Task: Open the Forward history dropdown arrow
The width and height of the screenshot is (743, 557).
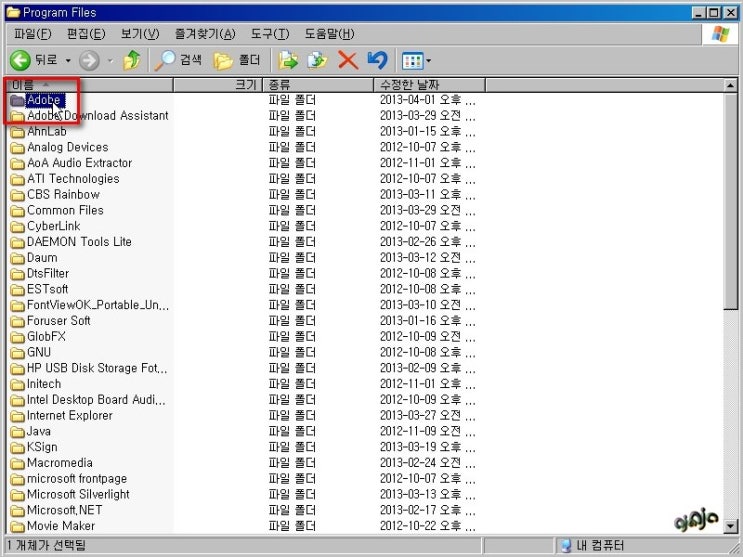Action: [x=110, y=60]
